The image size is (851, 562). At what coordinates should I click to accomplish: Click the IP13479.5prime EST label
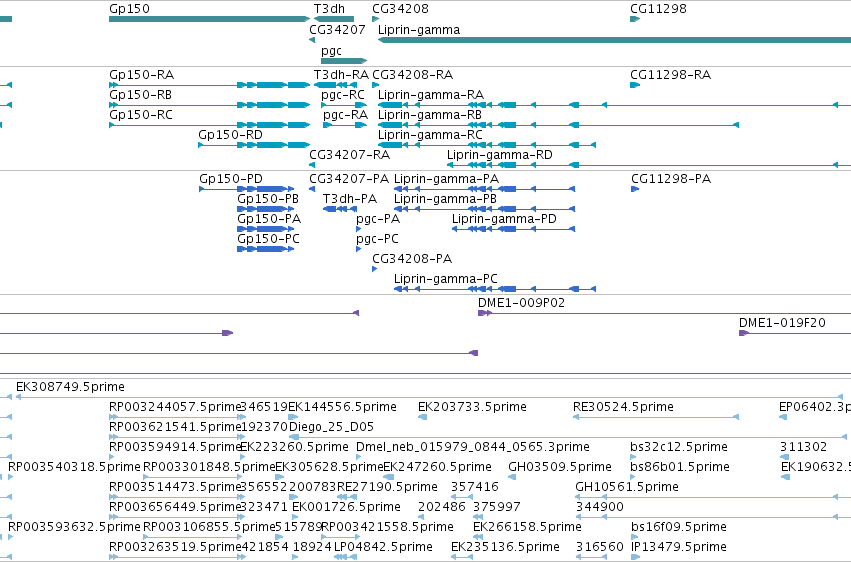tap(679, 547)
